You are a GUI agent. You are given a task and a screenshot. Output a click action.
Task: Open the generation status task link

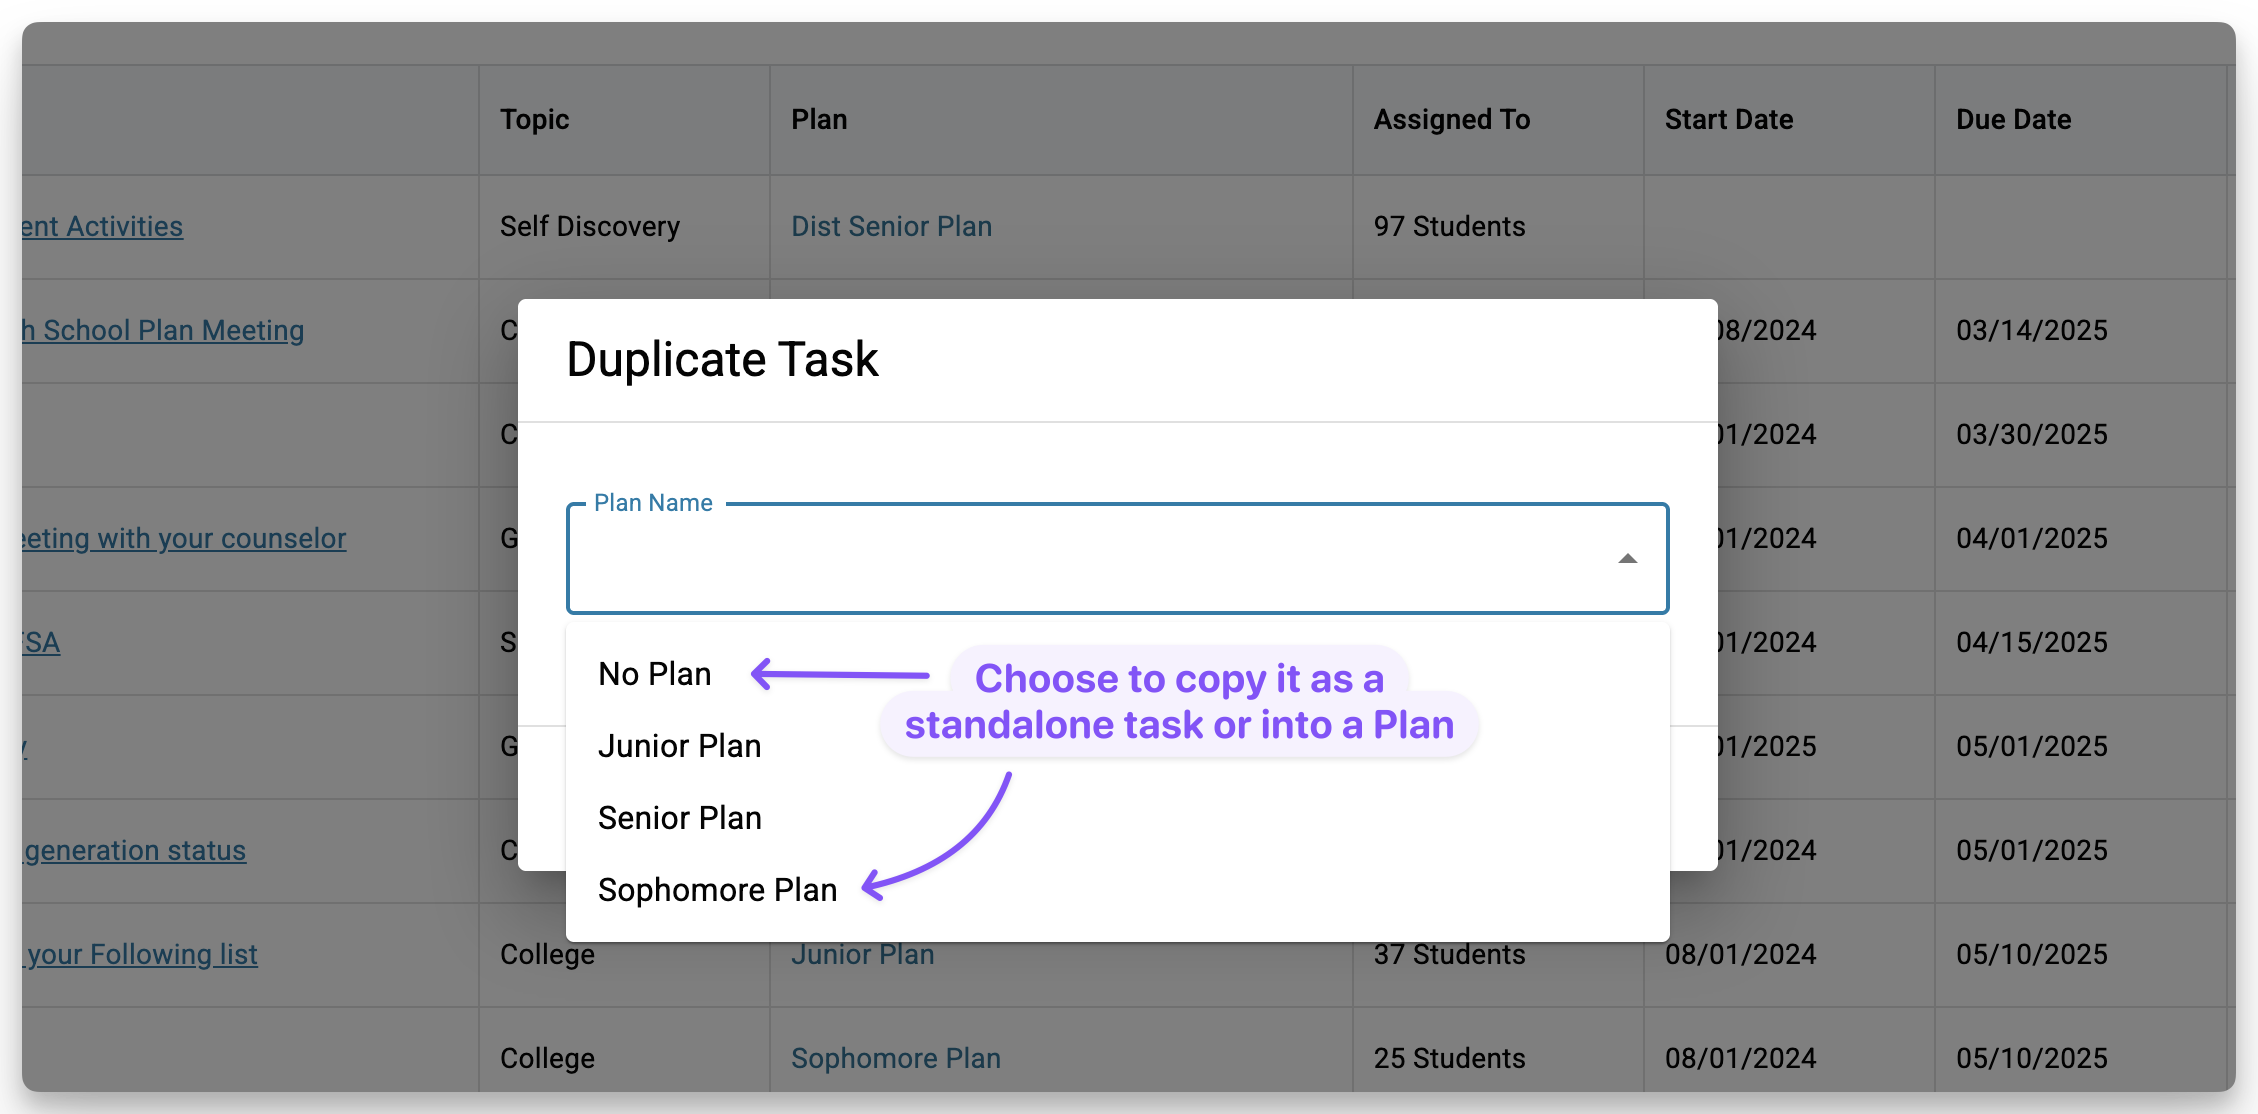(135, 851)
